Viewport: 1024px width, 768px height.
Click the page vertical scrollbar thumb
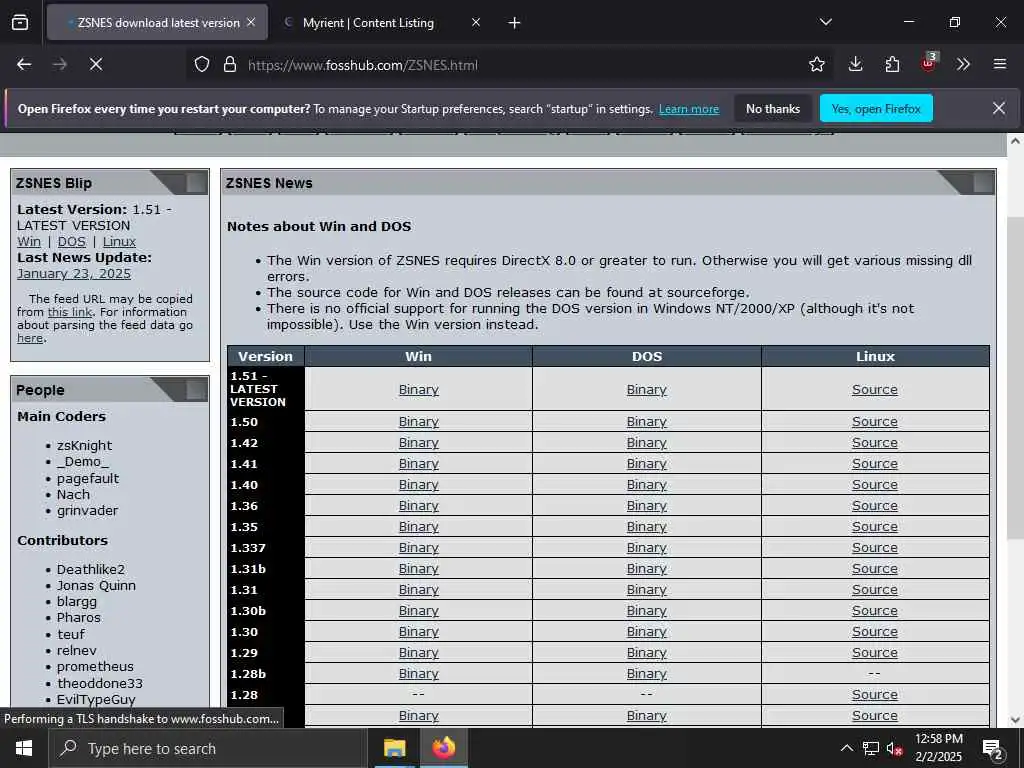point(1015,379)
